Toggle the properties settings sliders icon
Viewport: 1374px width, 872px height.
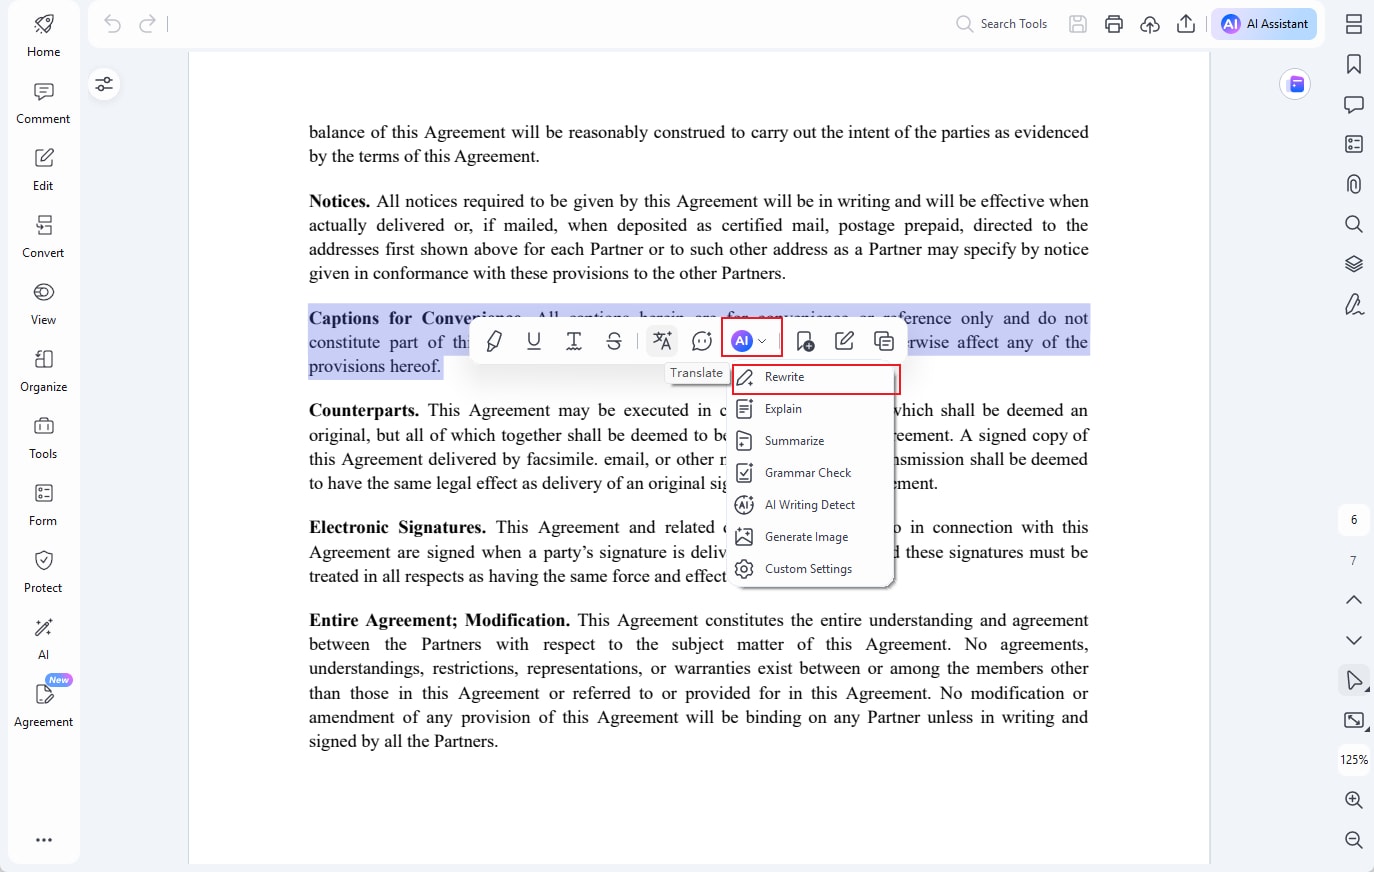[x=104, y=84]
